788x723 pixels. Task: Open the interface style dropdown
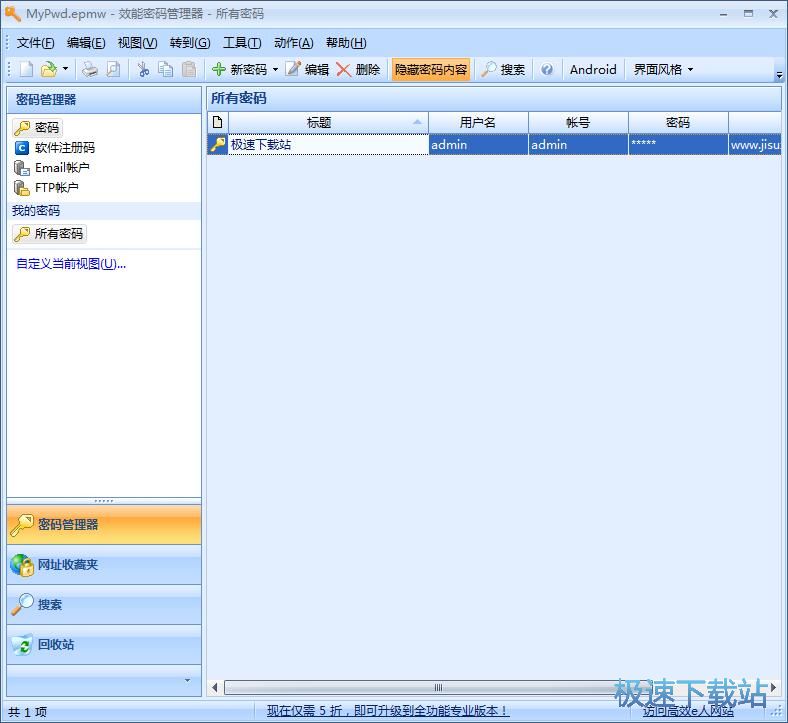[663, 69]
